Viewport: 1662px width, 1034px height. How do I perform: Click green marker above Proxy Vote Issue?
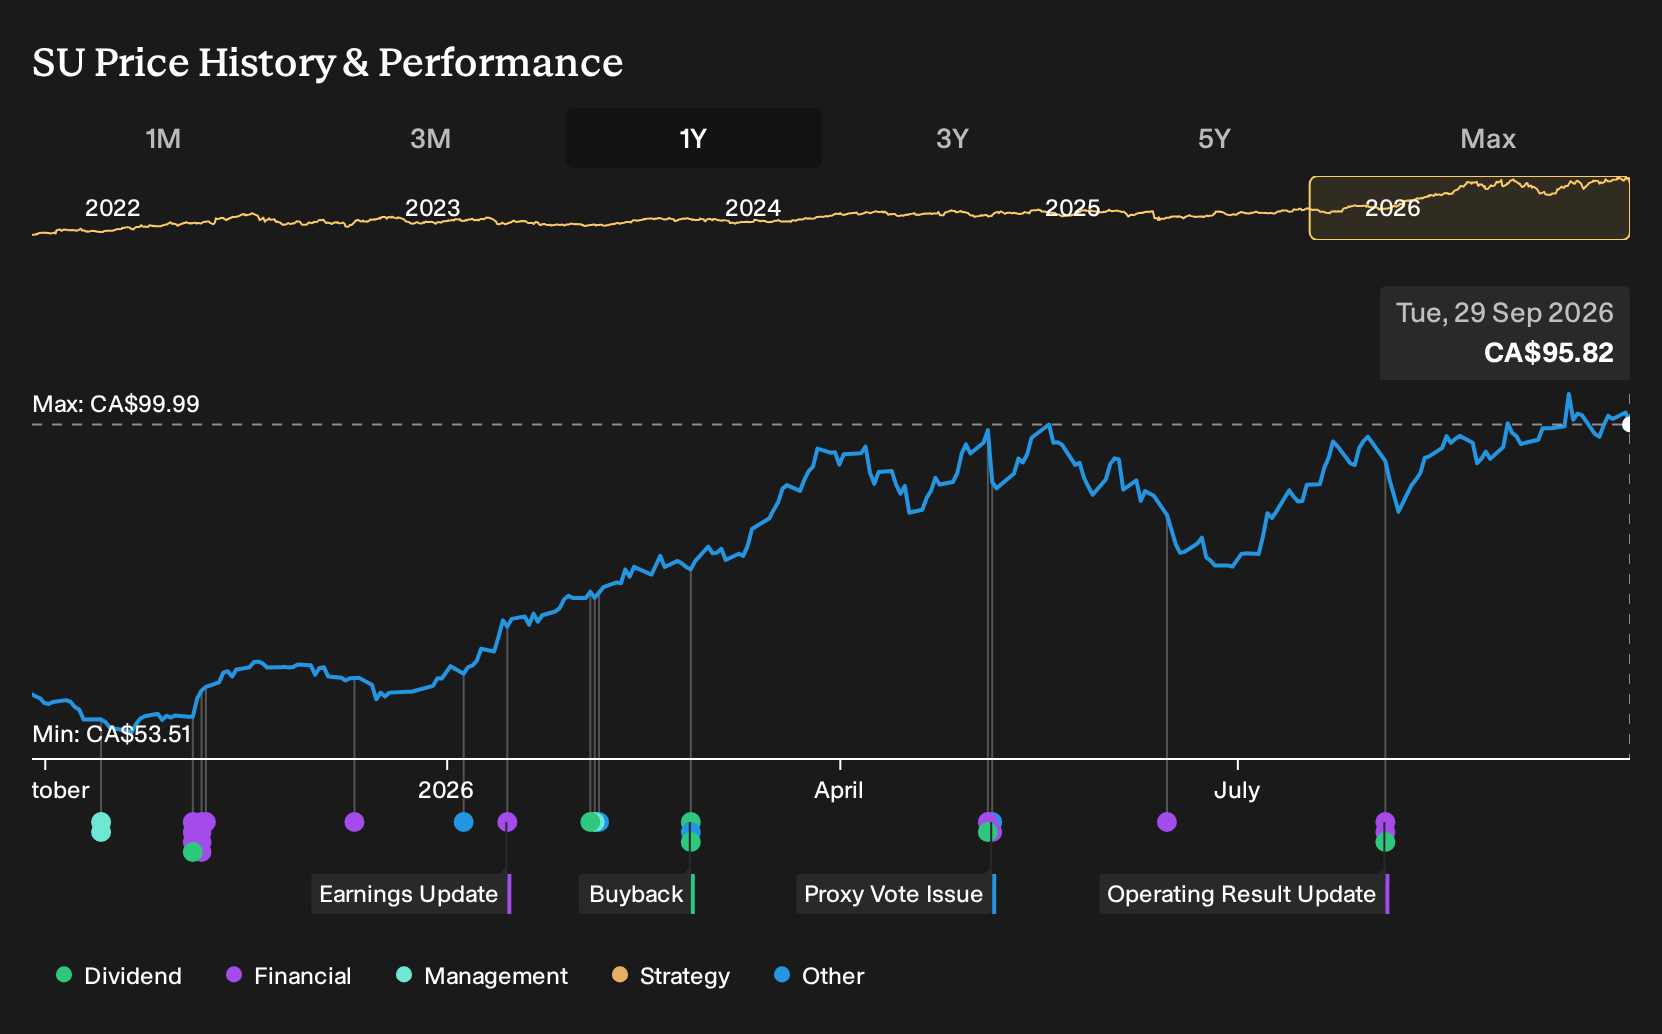click(x=987, y=831)
